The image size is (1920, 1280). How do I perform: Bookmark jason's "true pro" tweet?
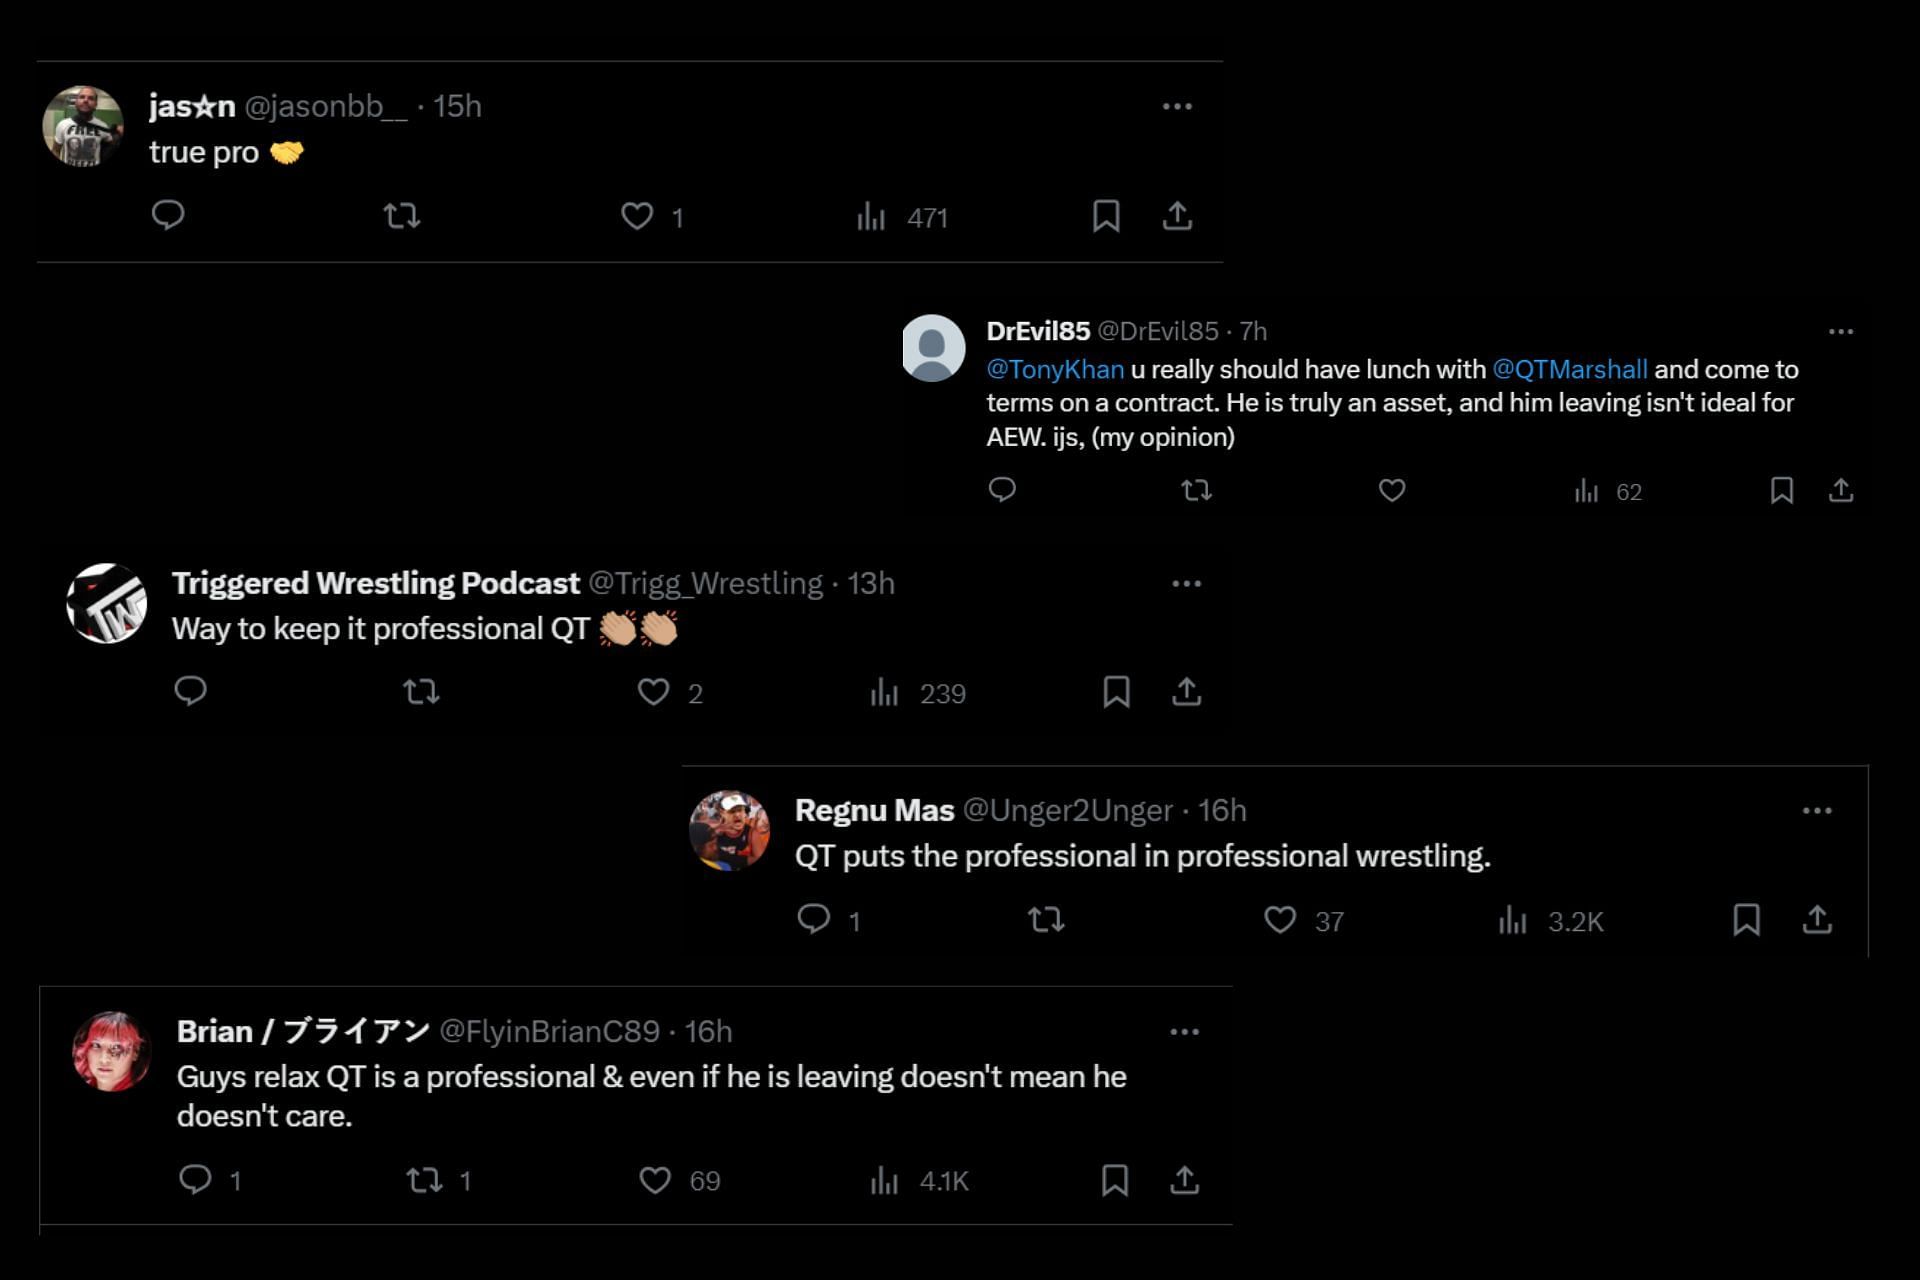click(1105, 216)
